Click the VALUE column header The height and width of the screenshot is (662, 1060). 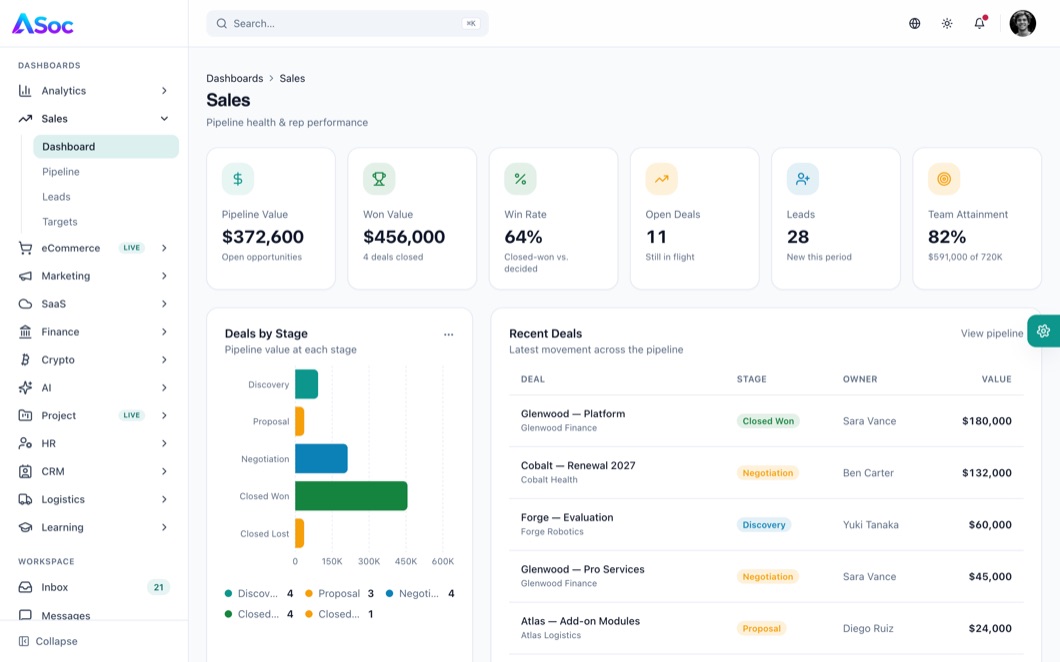pyautogui.click(x=996, y=379)
